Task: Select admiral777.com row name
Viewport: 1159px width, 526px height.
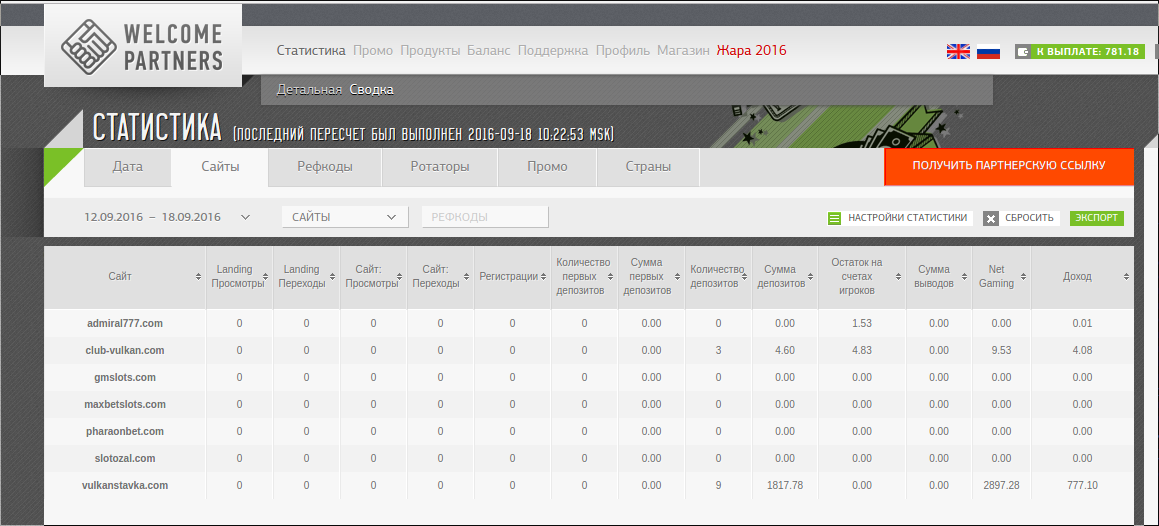Action: click(x=125, y=324)
